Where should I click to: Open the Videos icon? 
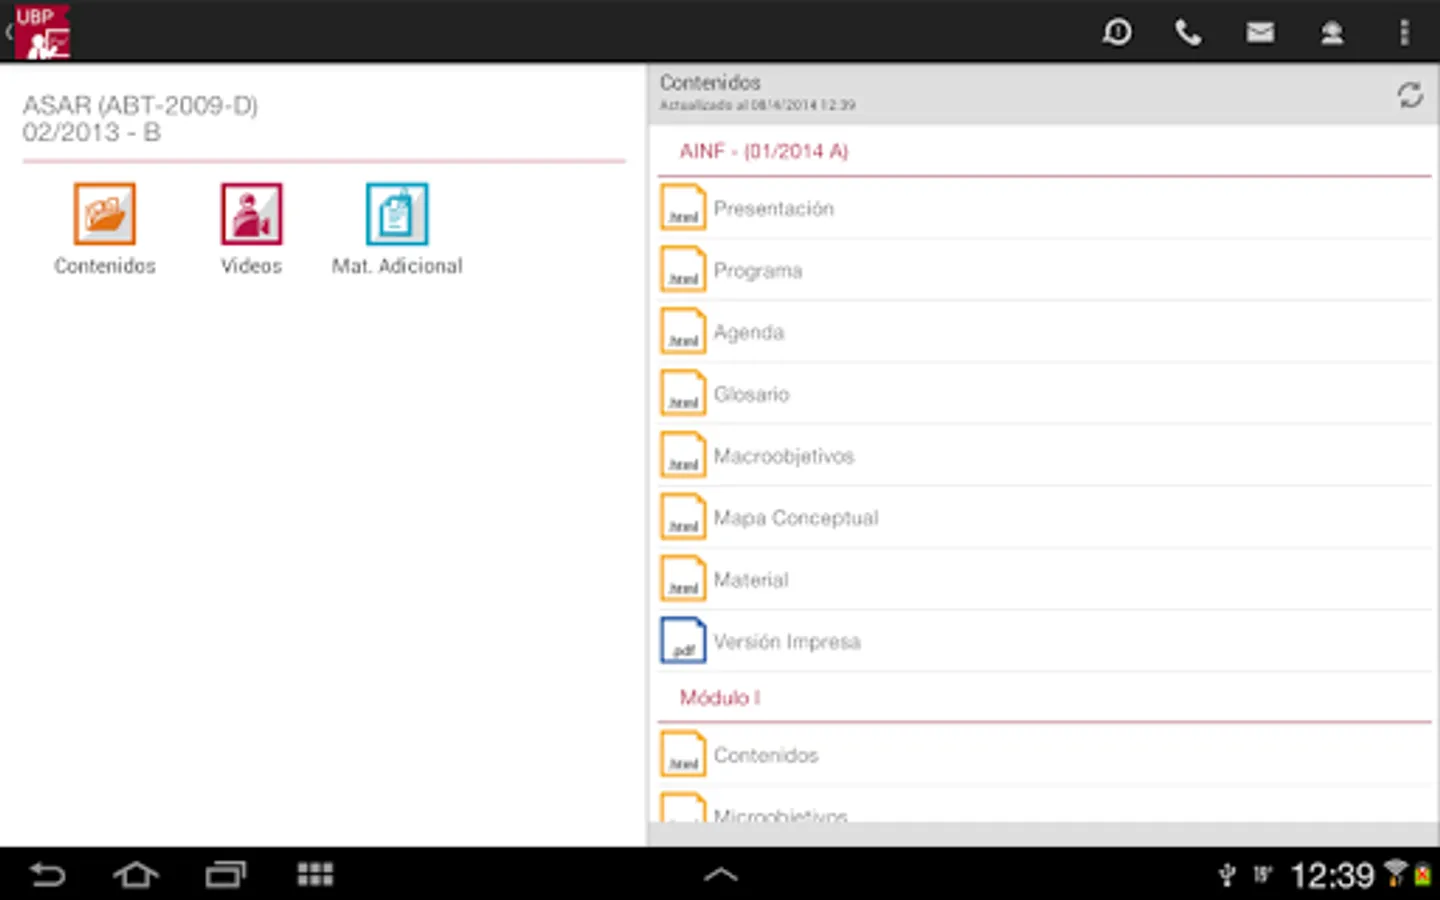coord(252,214)
